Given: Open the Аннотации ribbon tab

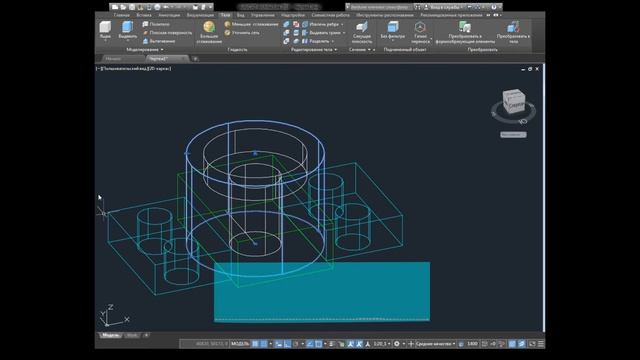Looking at the screenshot, I should 169,15.
